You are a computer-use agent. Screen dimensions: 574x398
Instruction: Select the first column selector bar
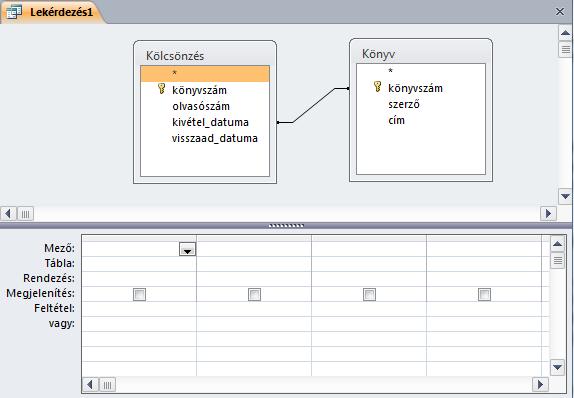click(x=139, y=238)
